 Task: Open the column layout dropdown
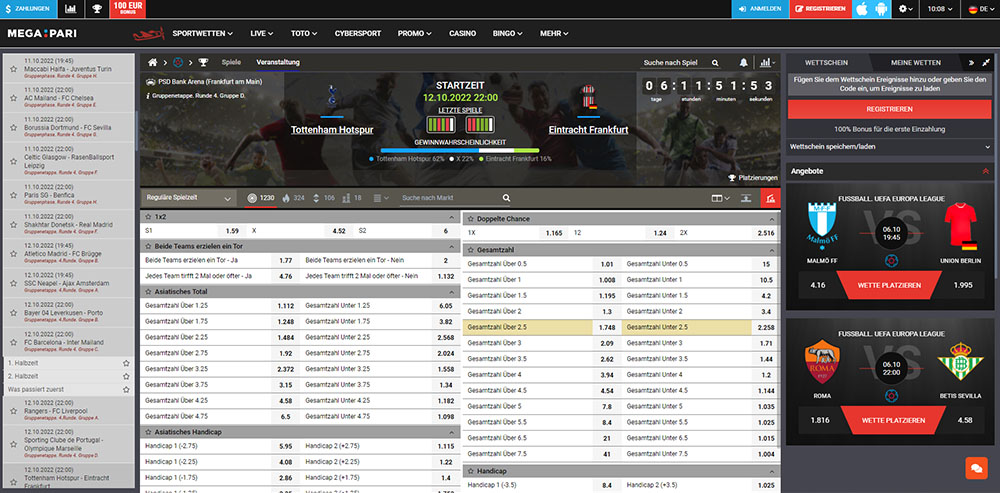721,198
